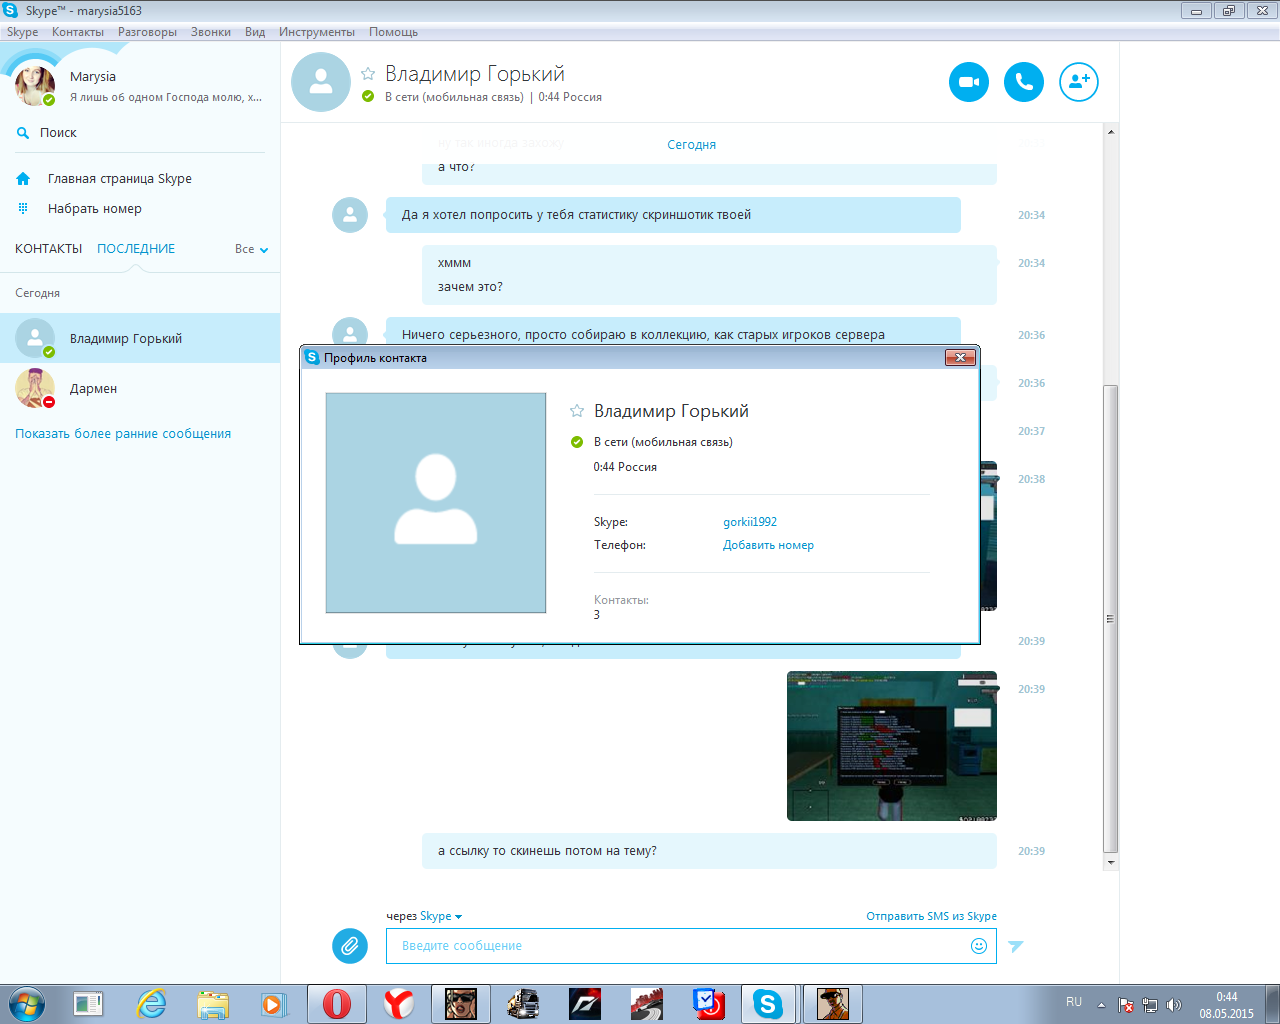Click the paperclip attach file icon
Image resolution: width=1280 pixels, height=1024 pixels.
(350, 945)
